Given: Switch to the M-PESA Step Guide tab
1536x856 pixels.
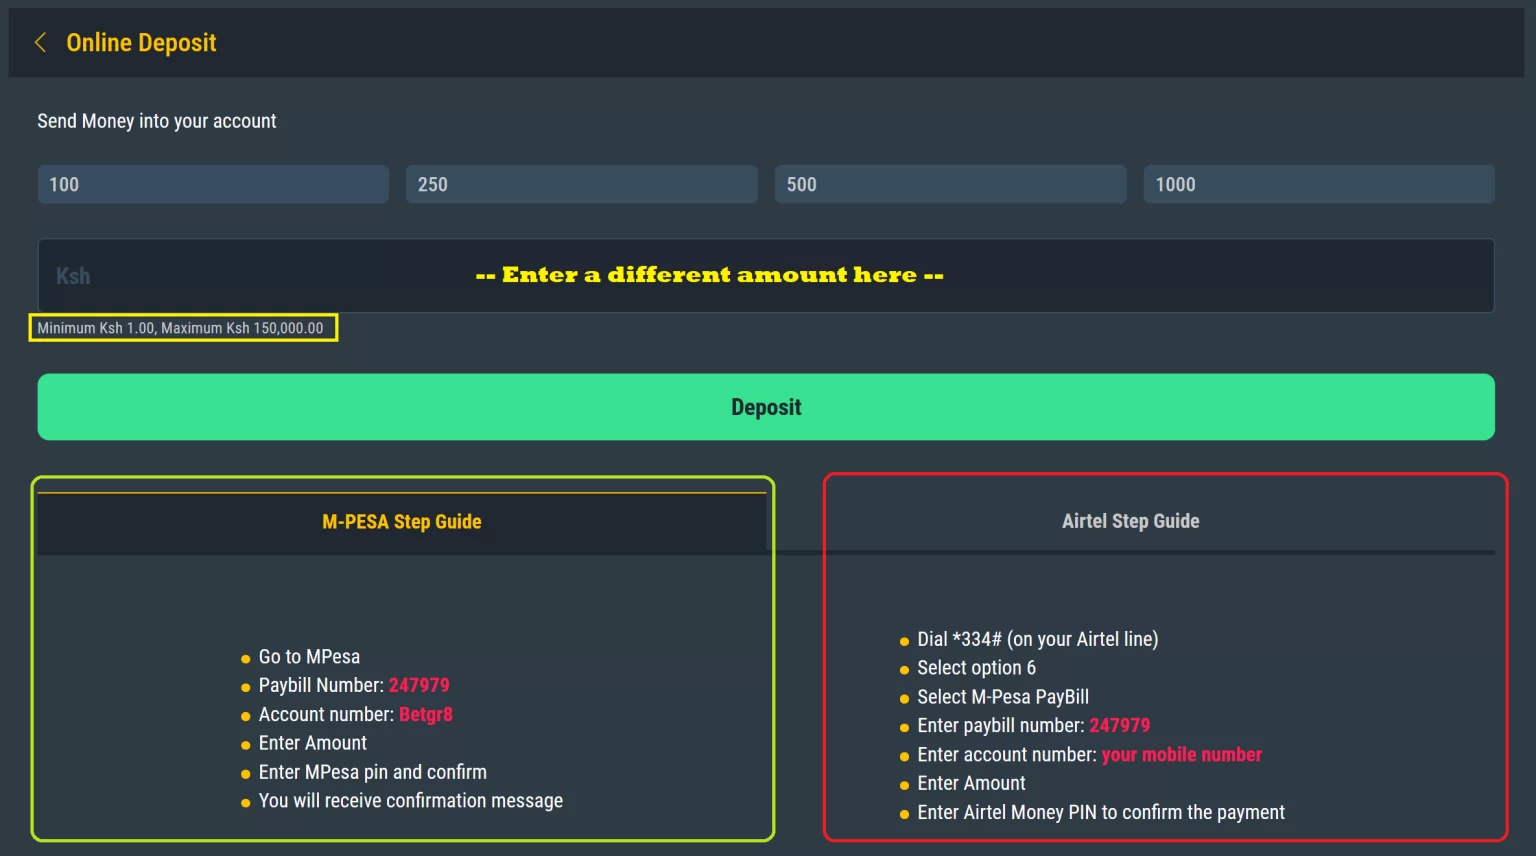Looking at the screenshot, I should 402,522.
